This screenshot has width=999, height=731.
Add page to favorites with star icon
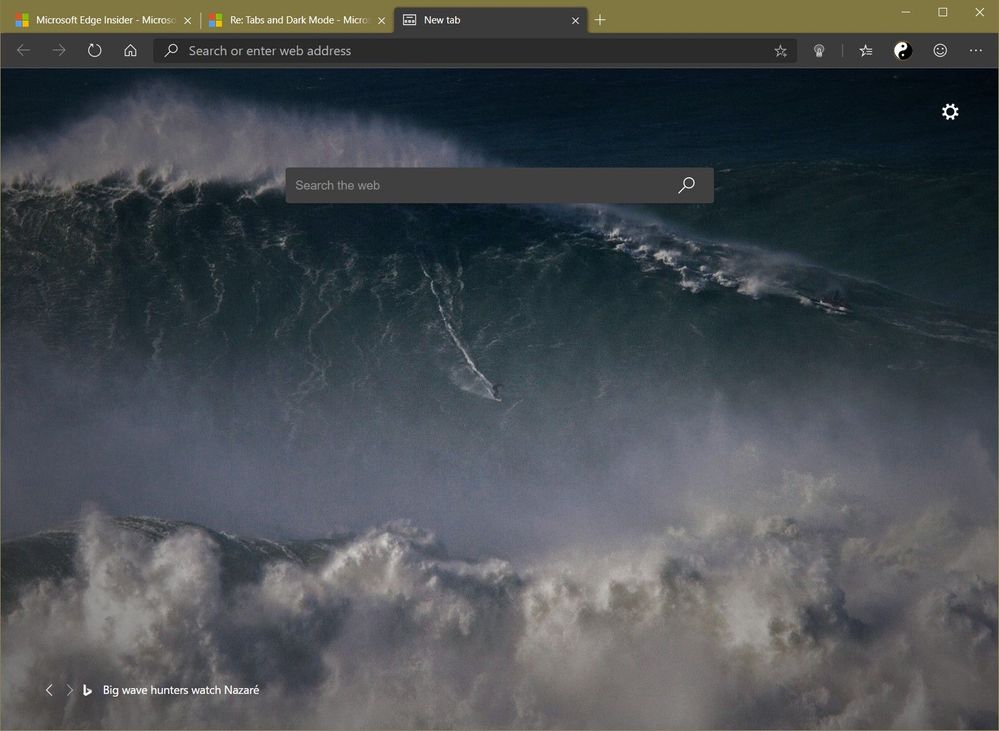pos(780,51)
